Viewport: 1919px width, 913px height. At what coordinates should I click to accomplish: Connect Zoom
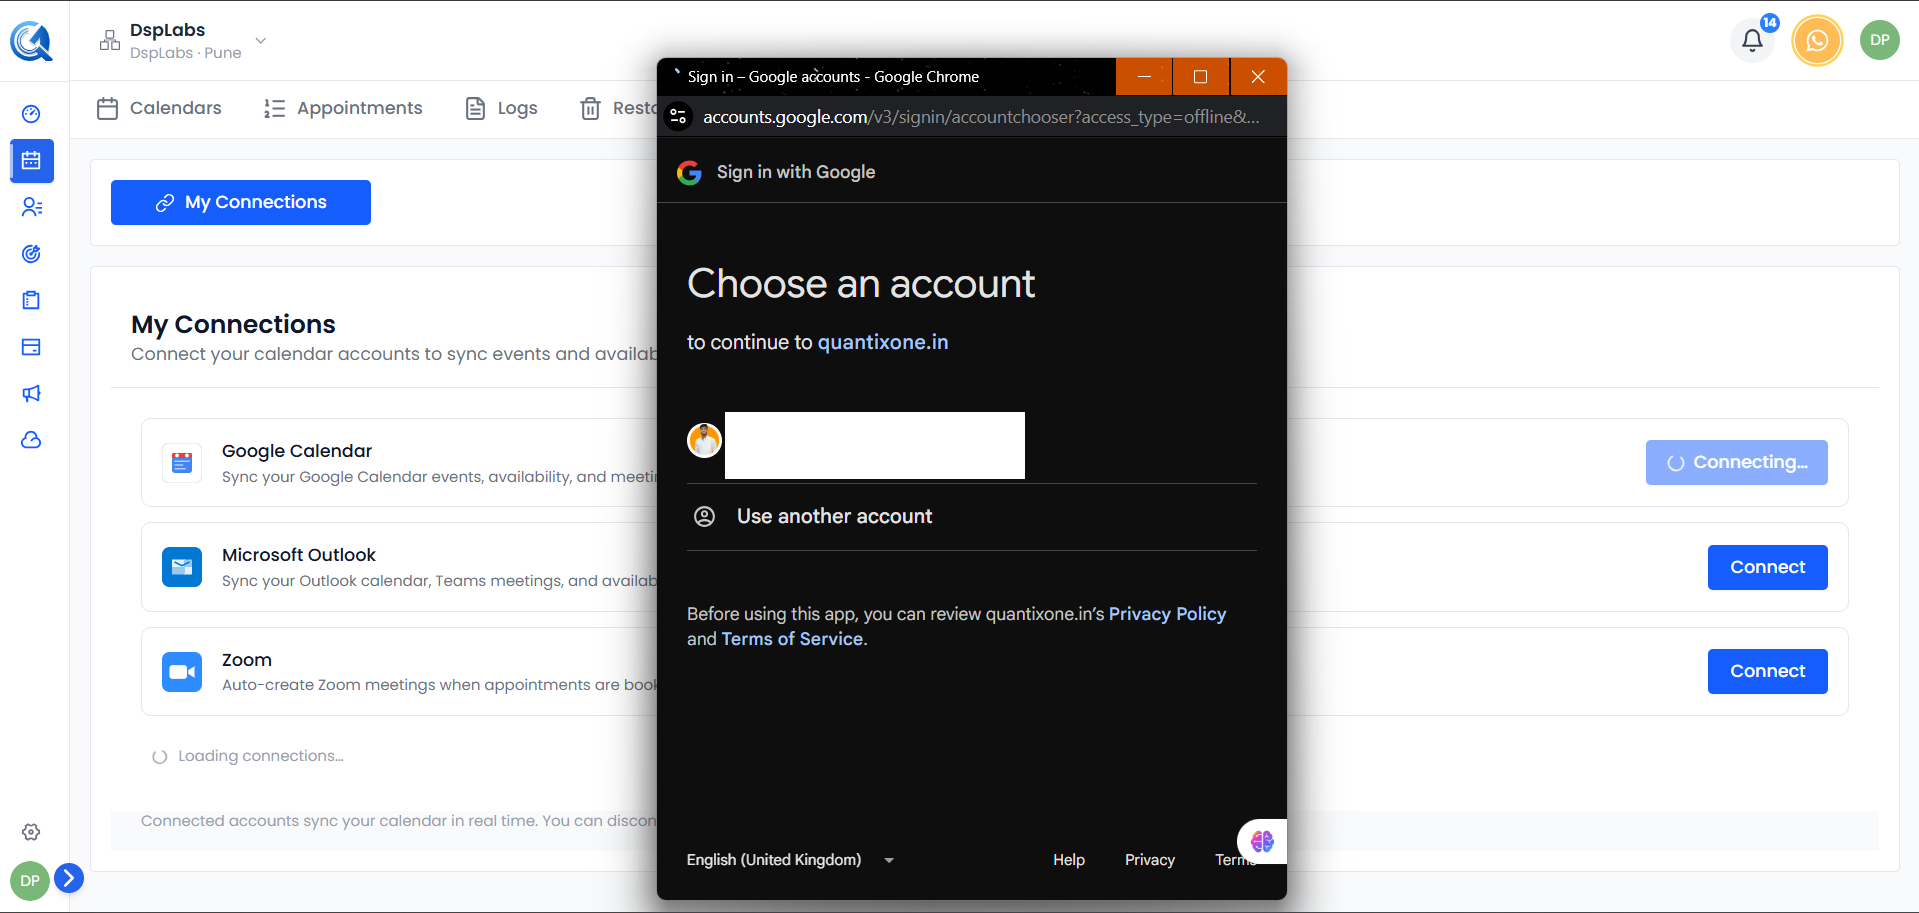pyautogui.click(x=1768, y=672)
